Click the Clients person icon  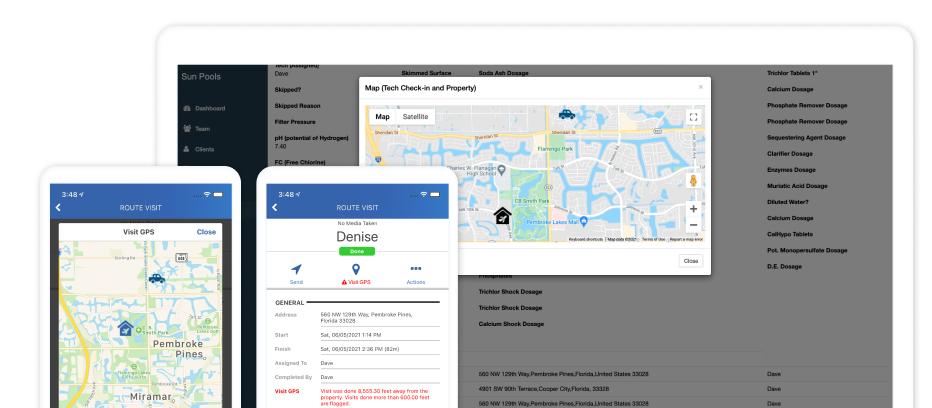187,149
